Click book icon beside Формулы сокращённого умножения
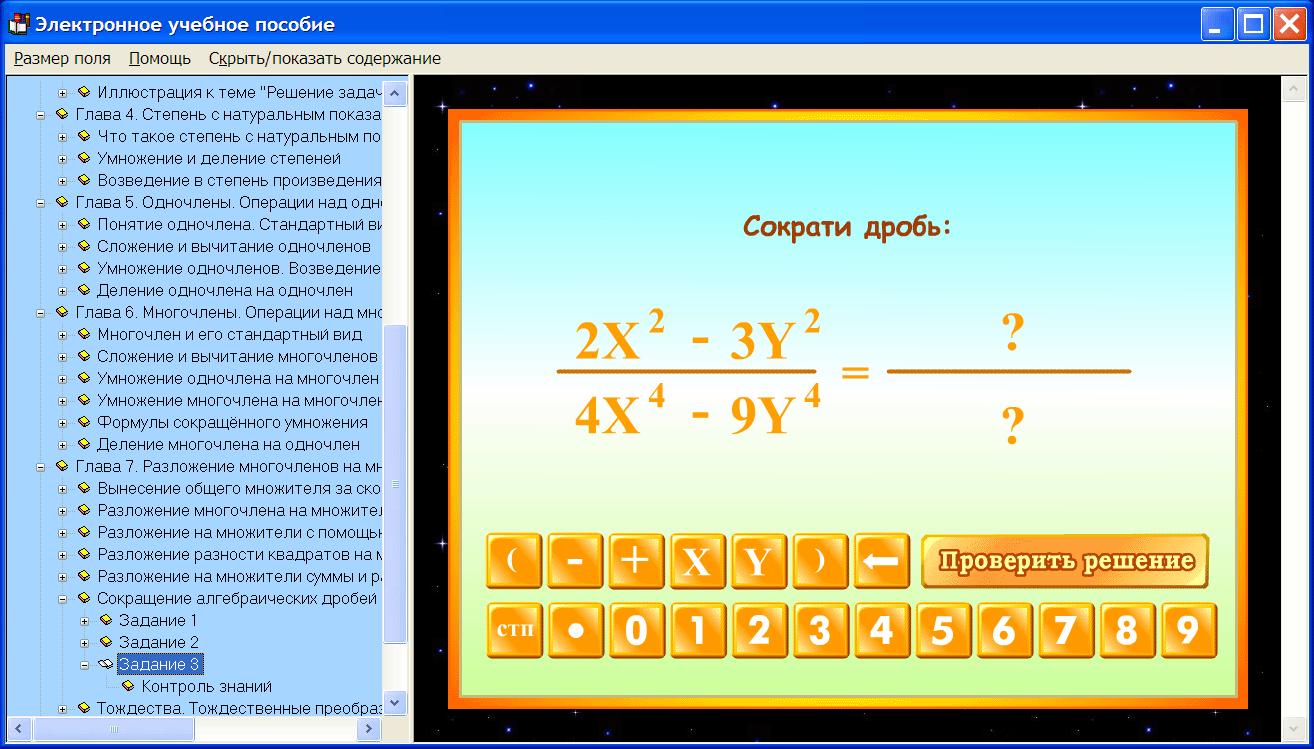The image size is (1314, 749). pyautogui.click(x=84, y=422)
